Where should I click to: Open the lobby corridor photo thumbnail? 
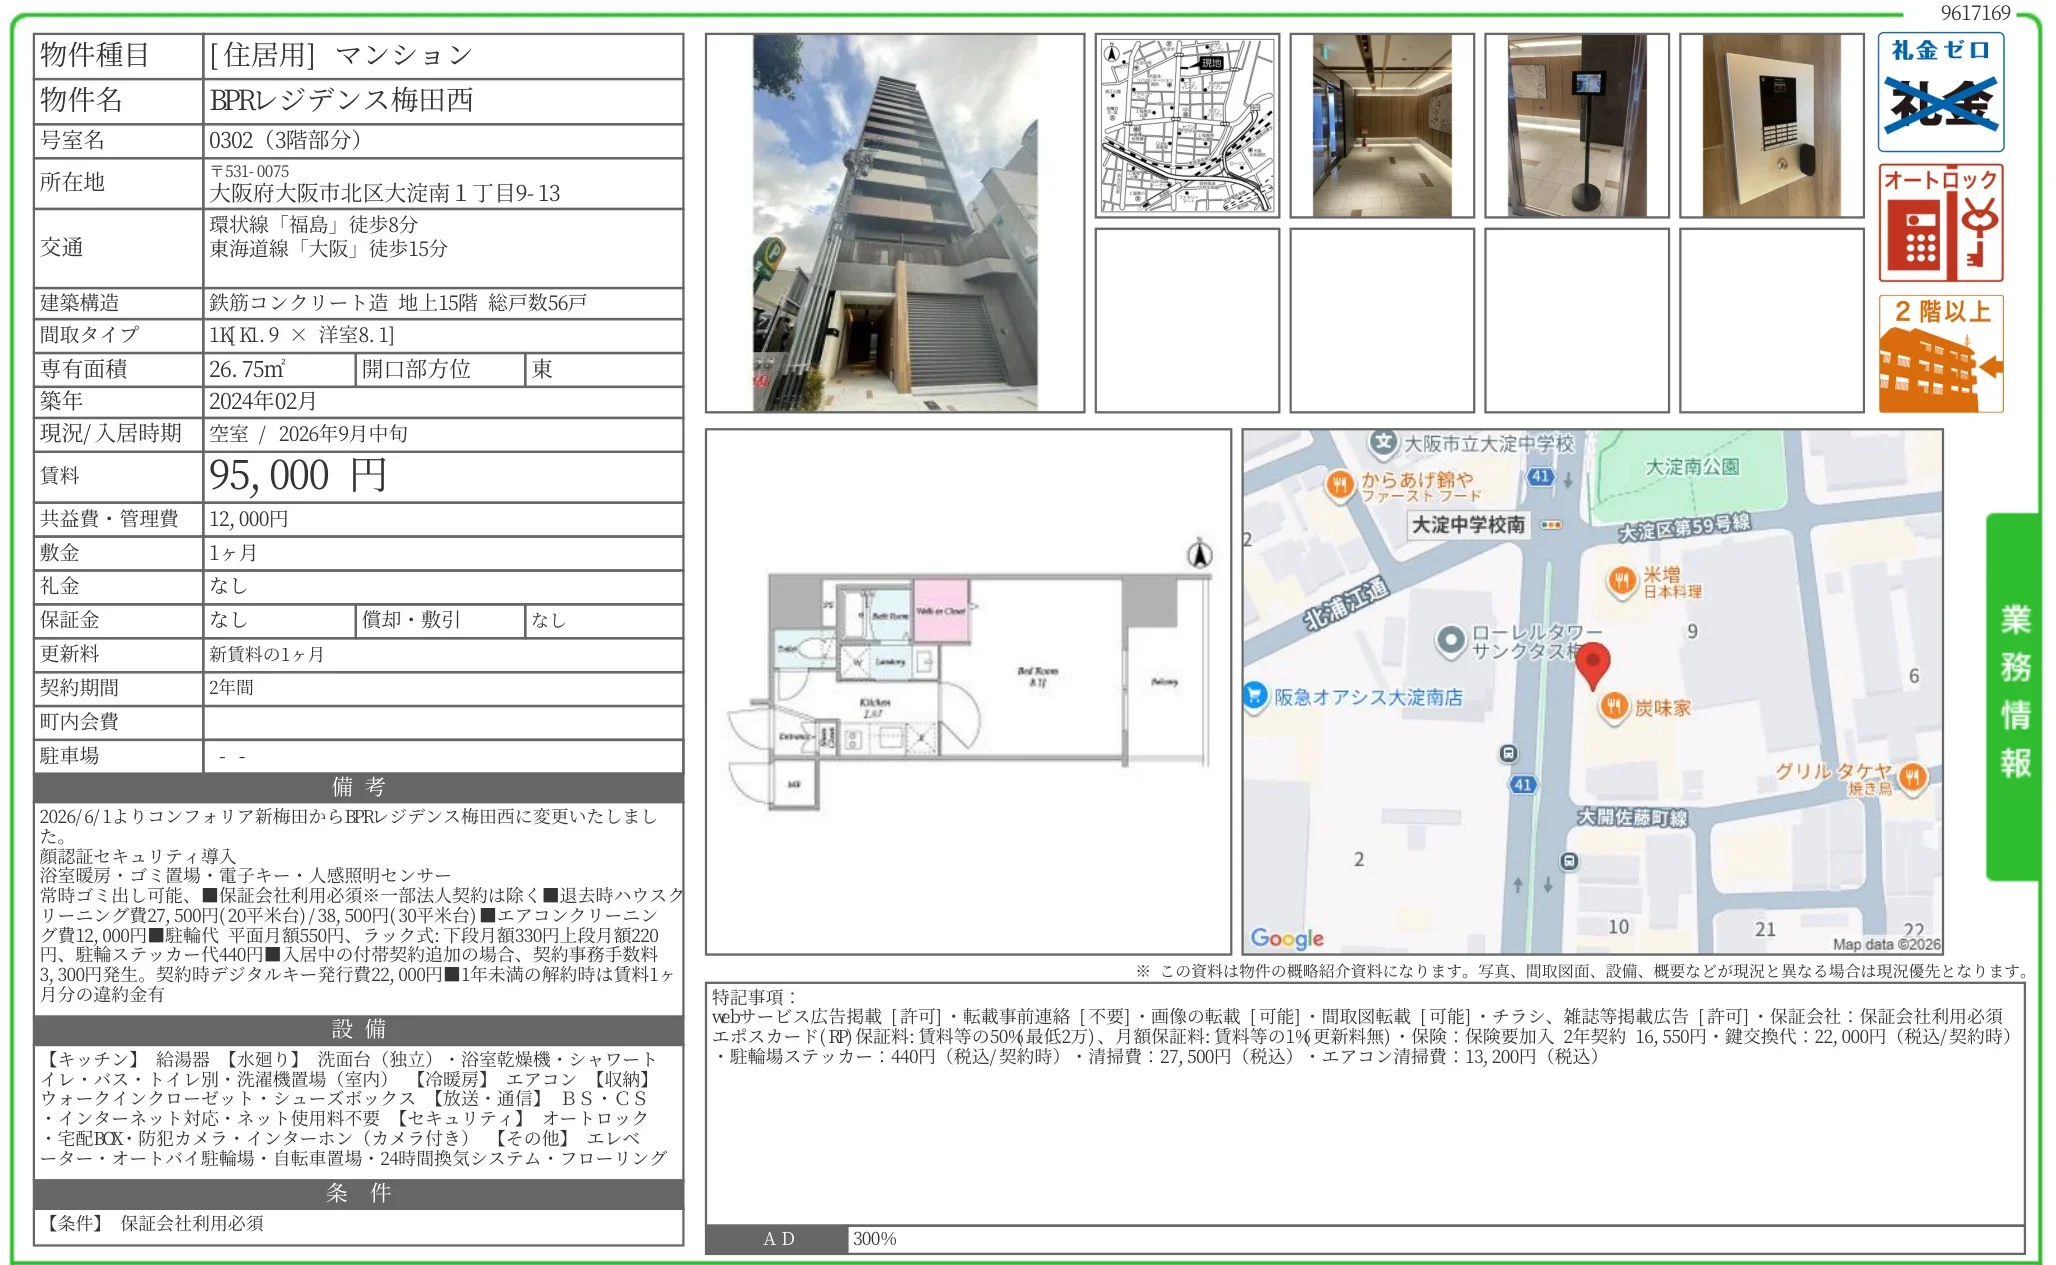[x=1382, y=126]
